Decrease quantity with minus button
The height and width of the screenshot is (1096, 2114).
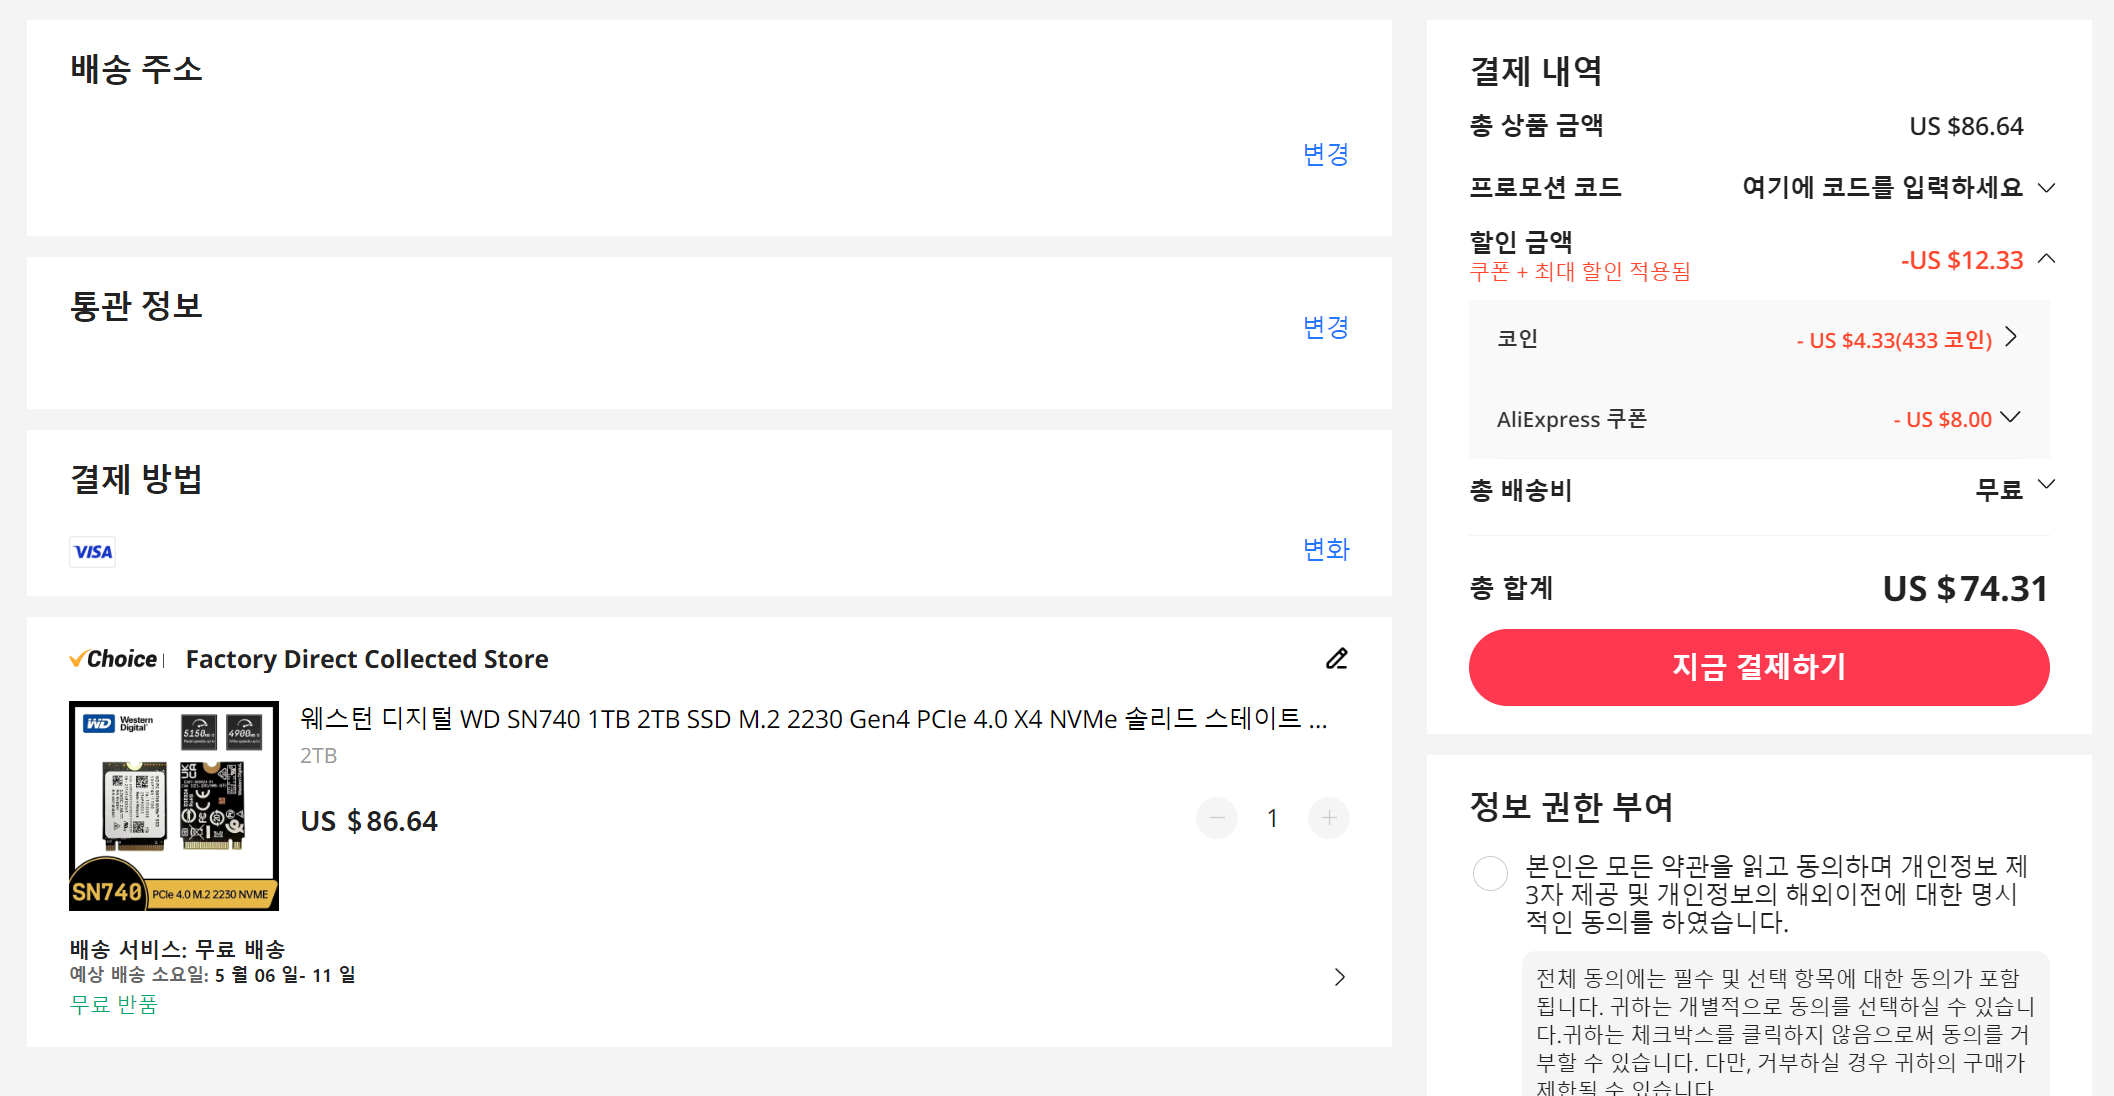tap(1217, 819)
